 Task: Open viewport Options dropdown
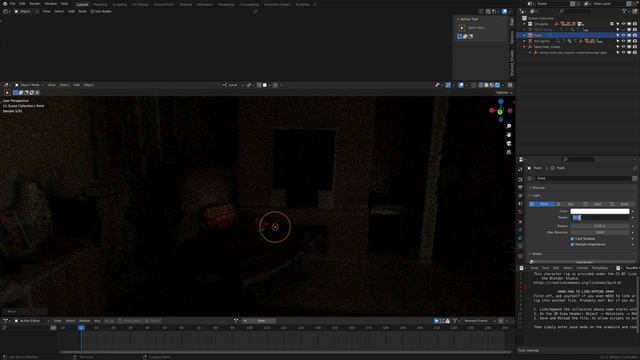coord(504,93)
